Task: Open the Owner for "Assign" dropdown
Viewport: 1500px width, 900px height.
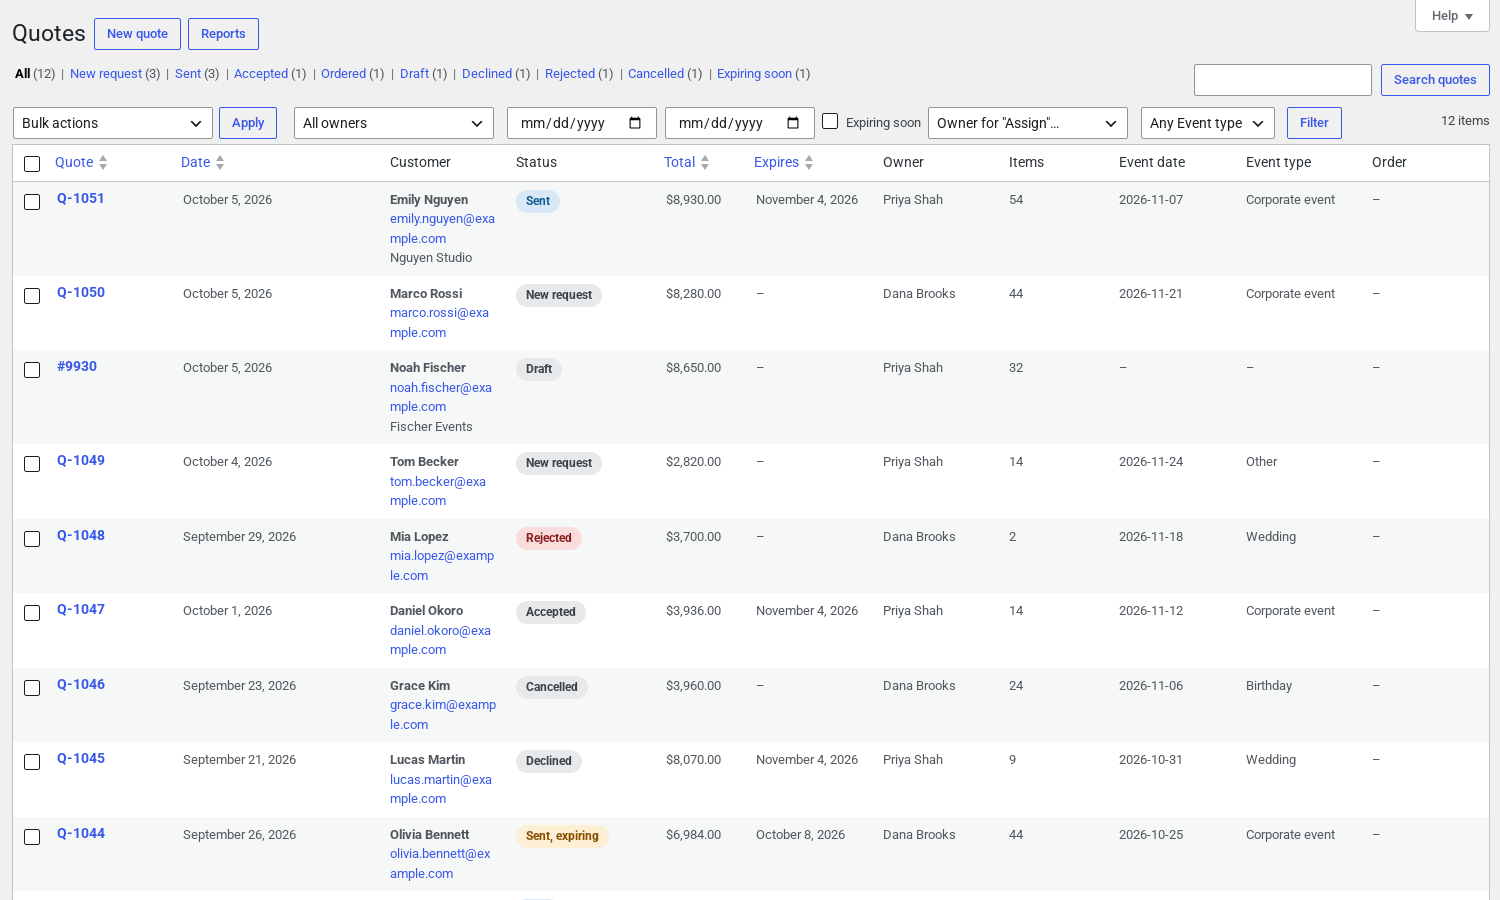Action: [1028, 123]
